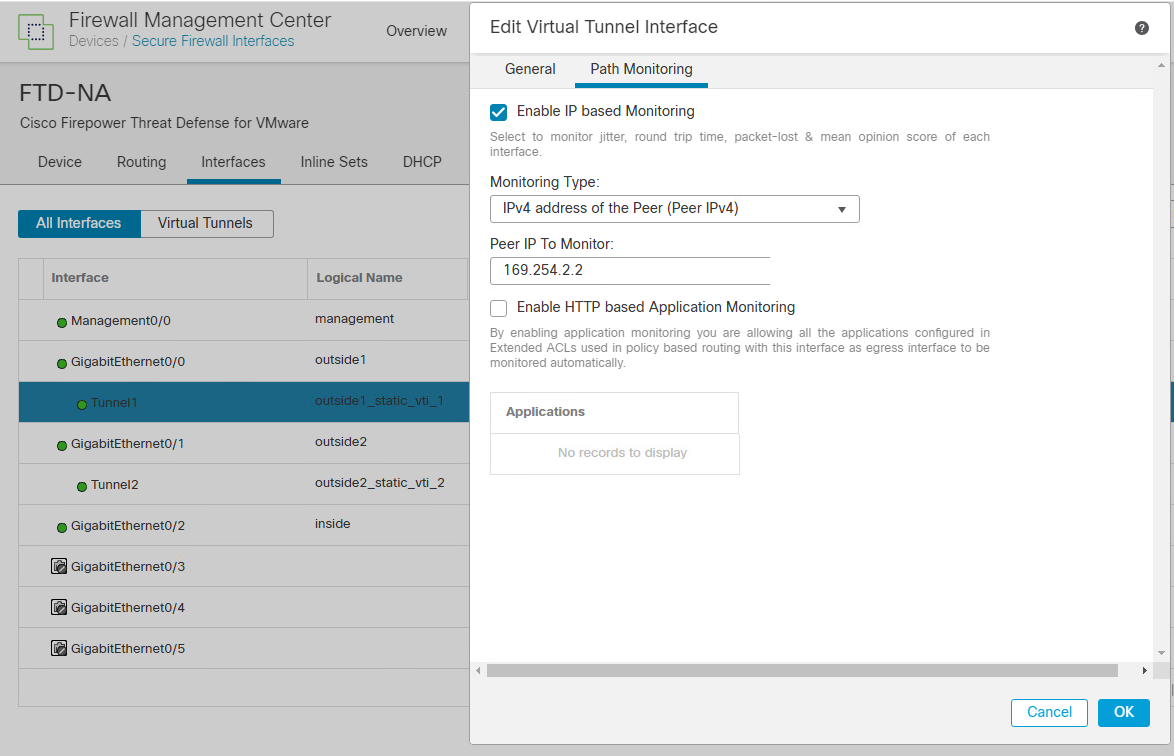Click logical name 'outside1'
1174x756 pixels.
click(x=341, y=360)
